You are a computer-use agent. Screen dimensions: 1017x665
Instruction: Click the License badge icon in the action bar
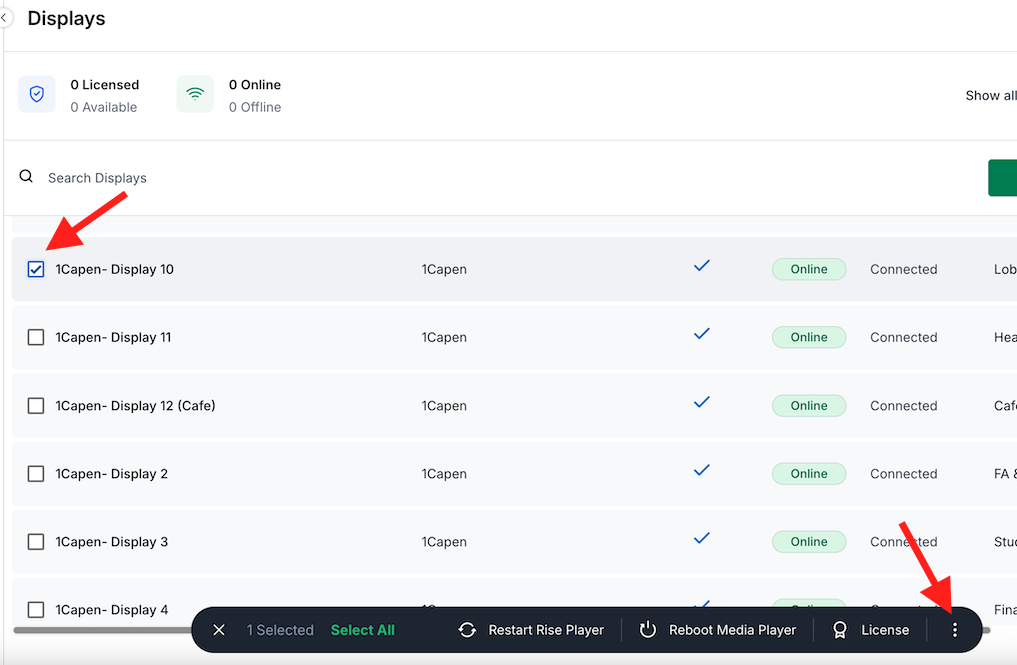pyautogui.click(x=840, y=630)
